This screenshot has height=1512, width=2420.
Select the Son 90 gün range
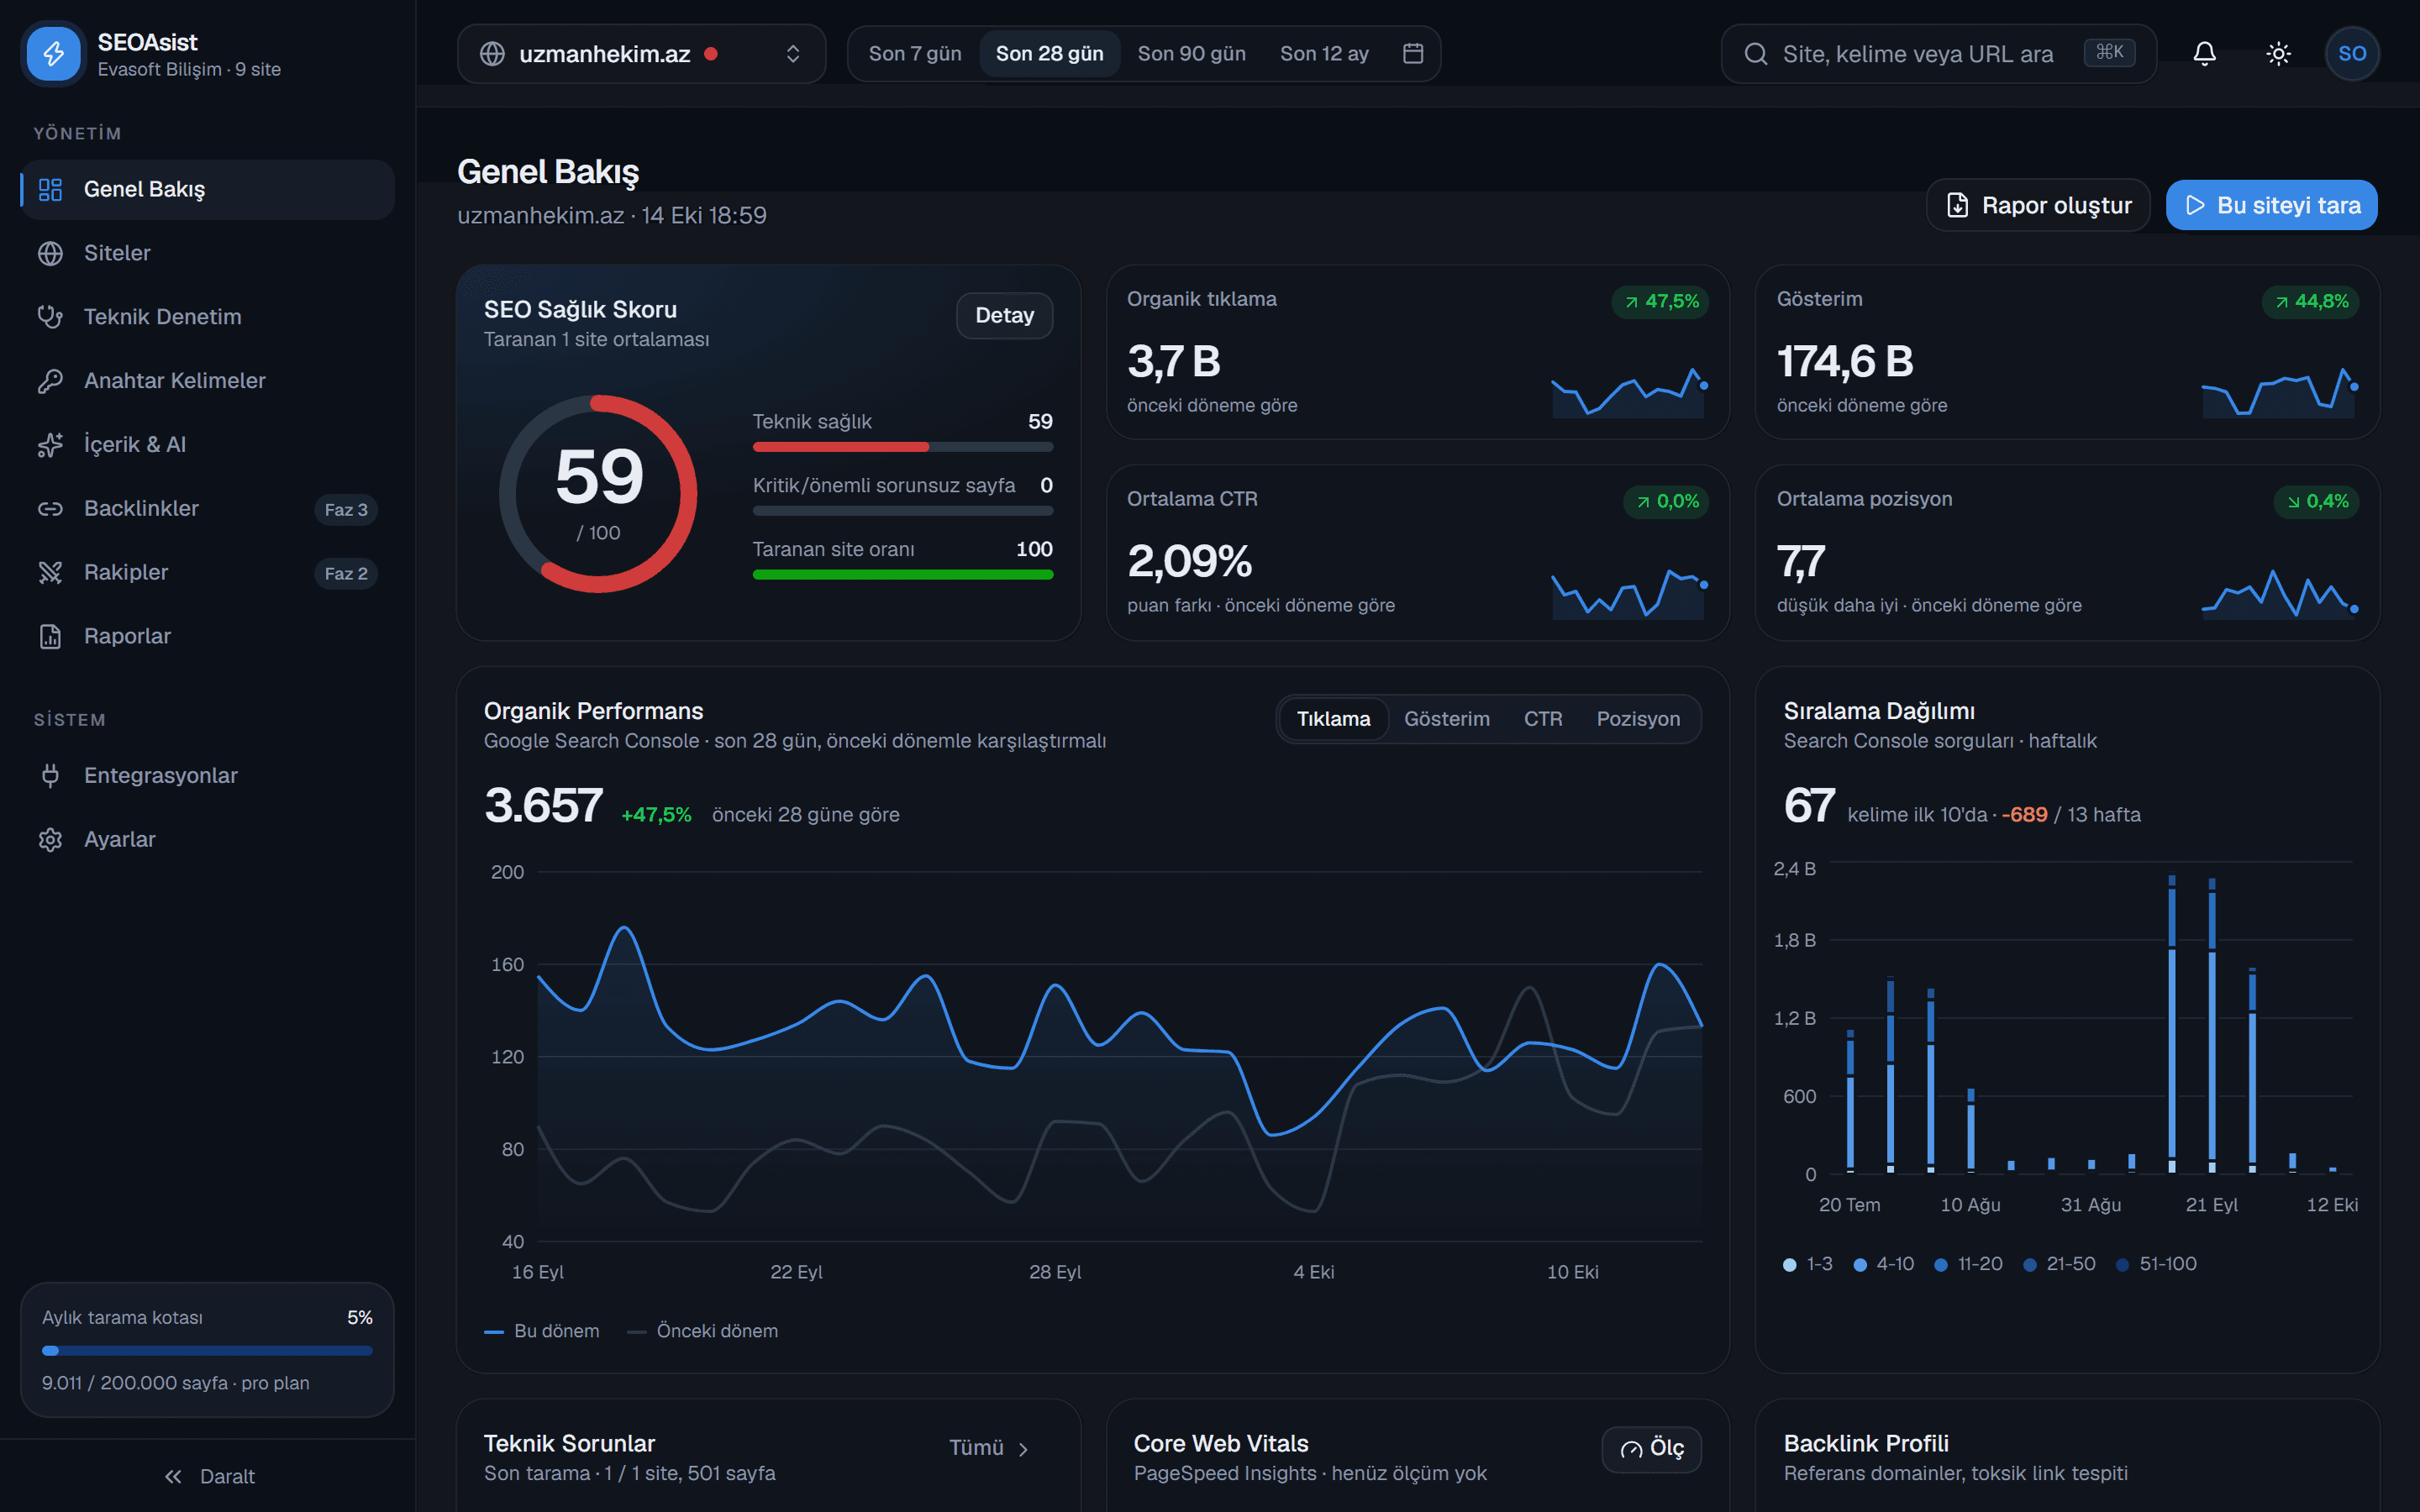[1191, 54]
